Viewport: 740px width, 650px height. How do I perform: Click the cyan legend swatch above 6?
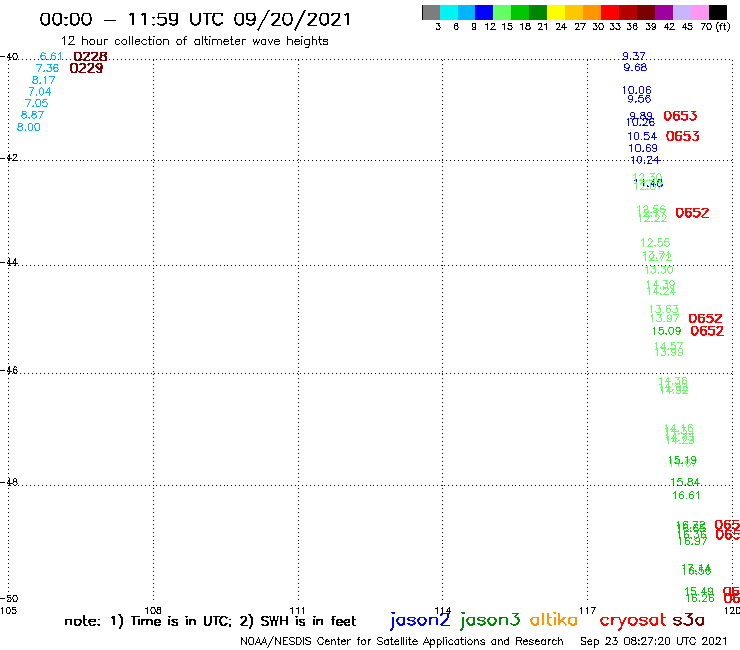point(449,12)
